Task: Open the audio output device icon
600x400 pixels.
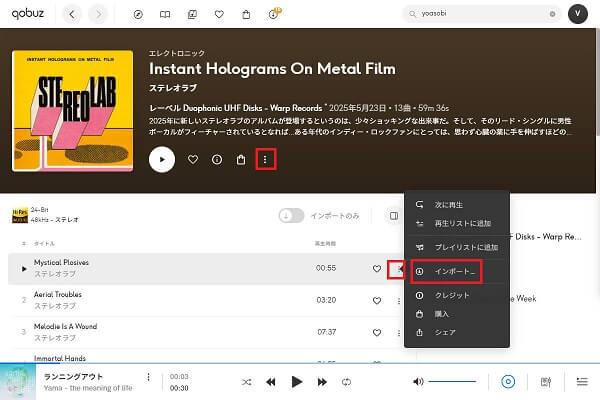Action: (508, 382)
